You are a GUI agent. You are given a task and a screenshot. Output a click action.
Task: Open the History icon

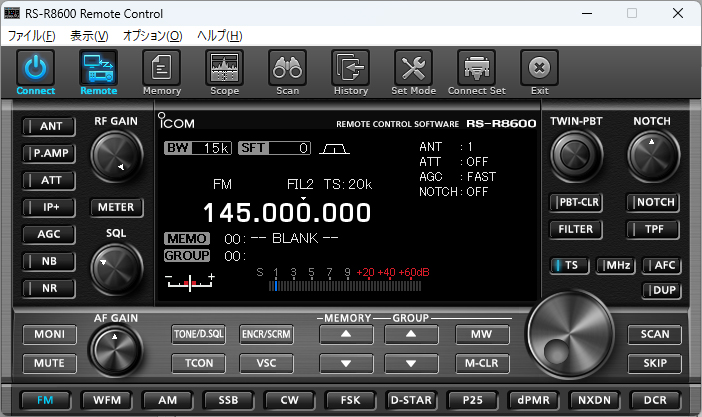351,68
